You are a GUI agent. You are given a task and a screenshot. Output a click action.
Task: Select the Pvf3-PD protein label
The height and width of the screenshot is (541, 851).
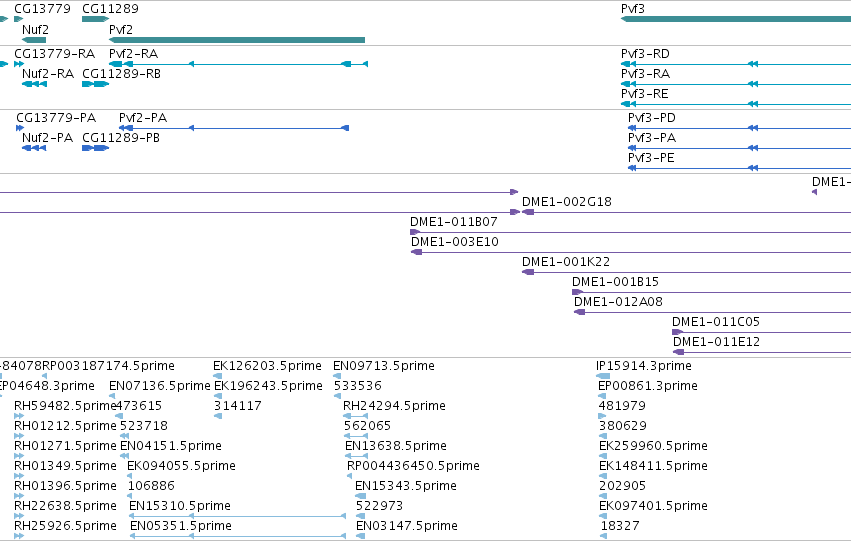point(652,118)
